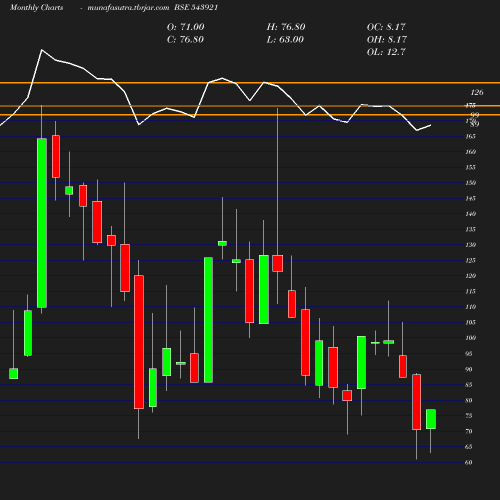Viewport: 500px width, 500px height.
Task: Click the 135 price axis label
Action: tap(470, 229)
